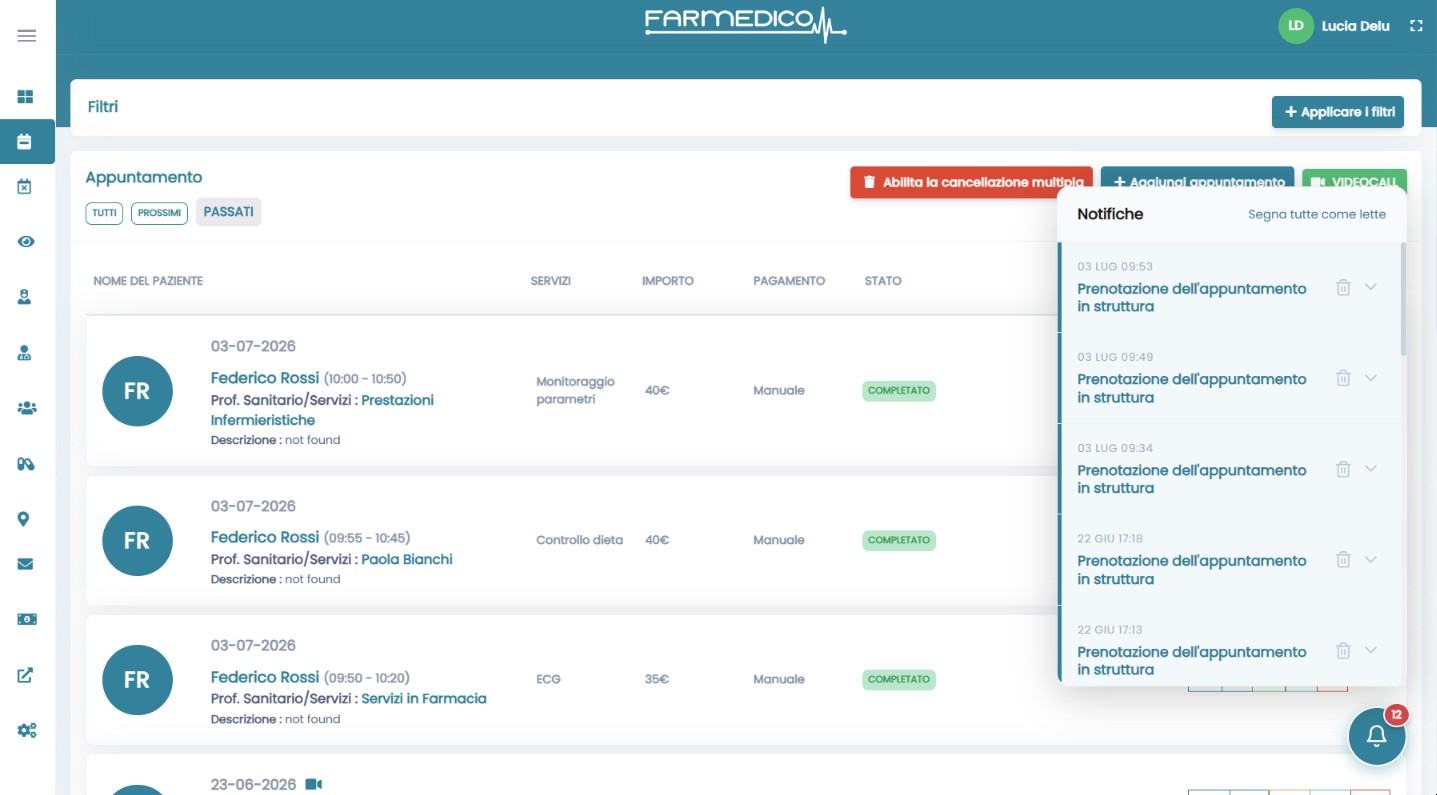Open Federico Rossi's 09:55 - 10:45 appointment
Screen dimensions: 1437x795
click(x=265, y=537)
